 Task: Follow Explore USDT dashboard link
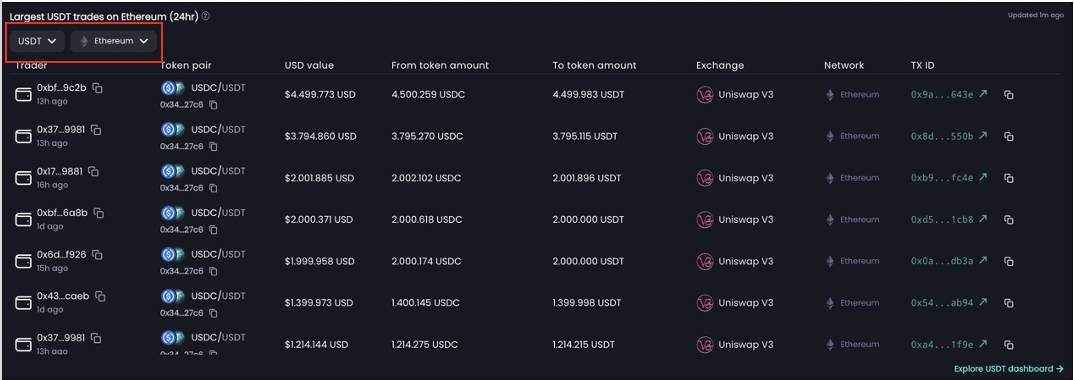click(x=1009, y=369)
